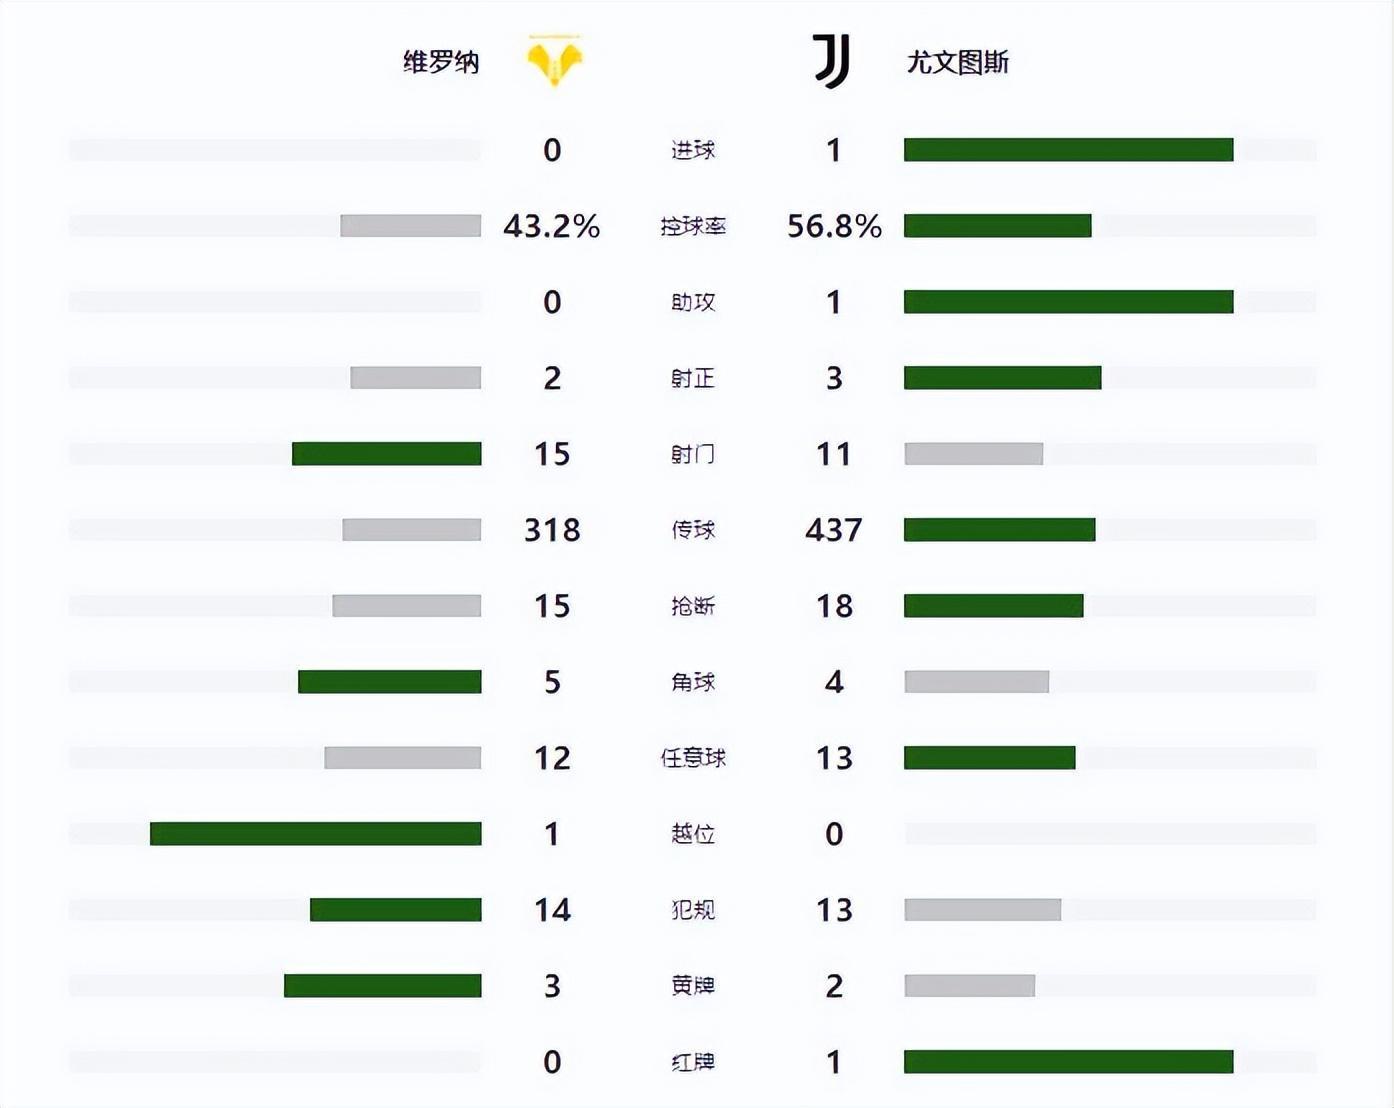
Task: Click the 43.2% possession value
Action: point(551,226)
